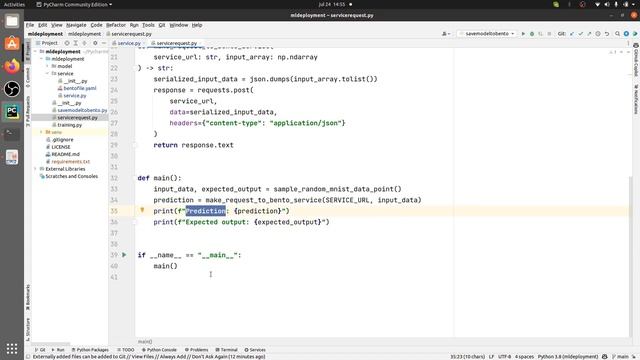Expand the model folder

(x=47, y=66)
